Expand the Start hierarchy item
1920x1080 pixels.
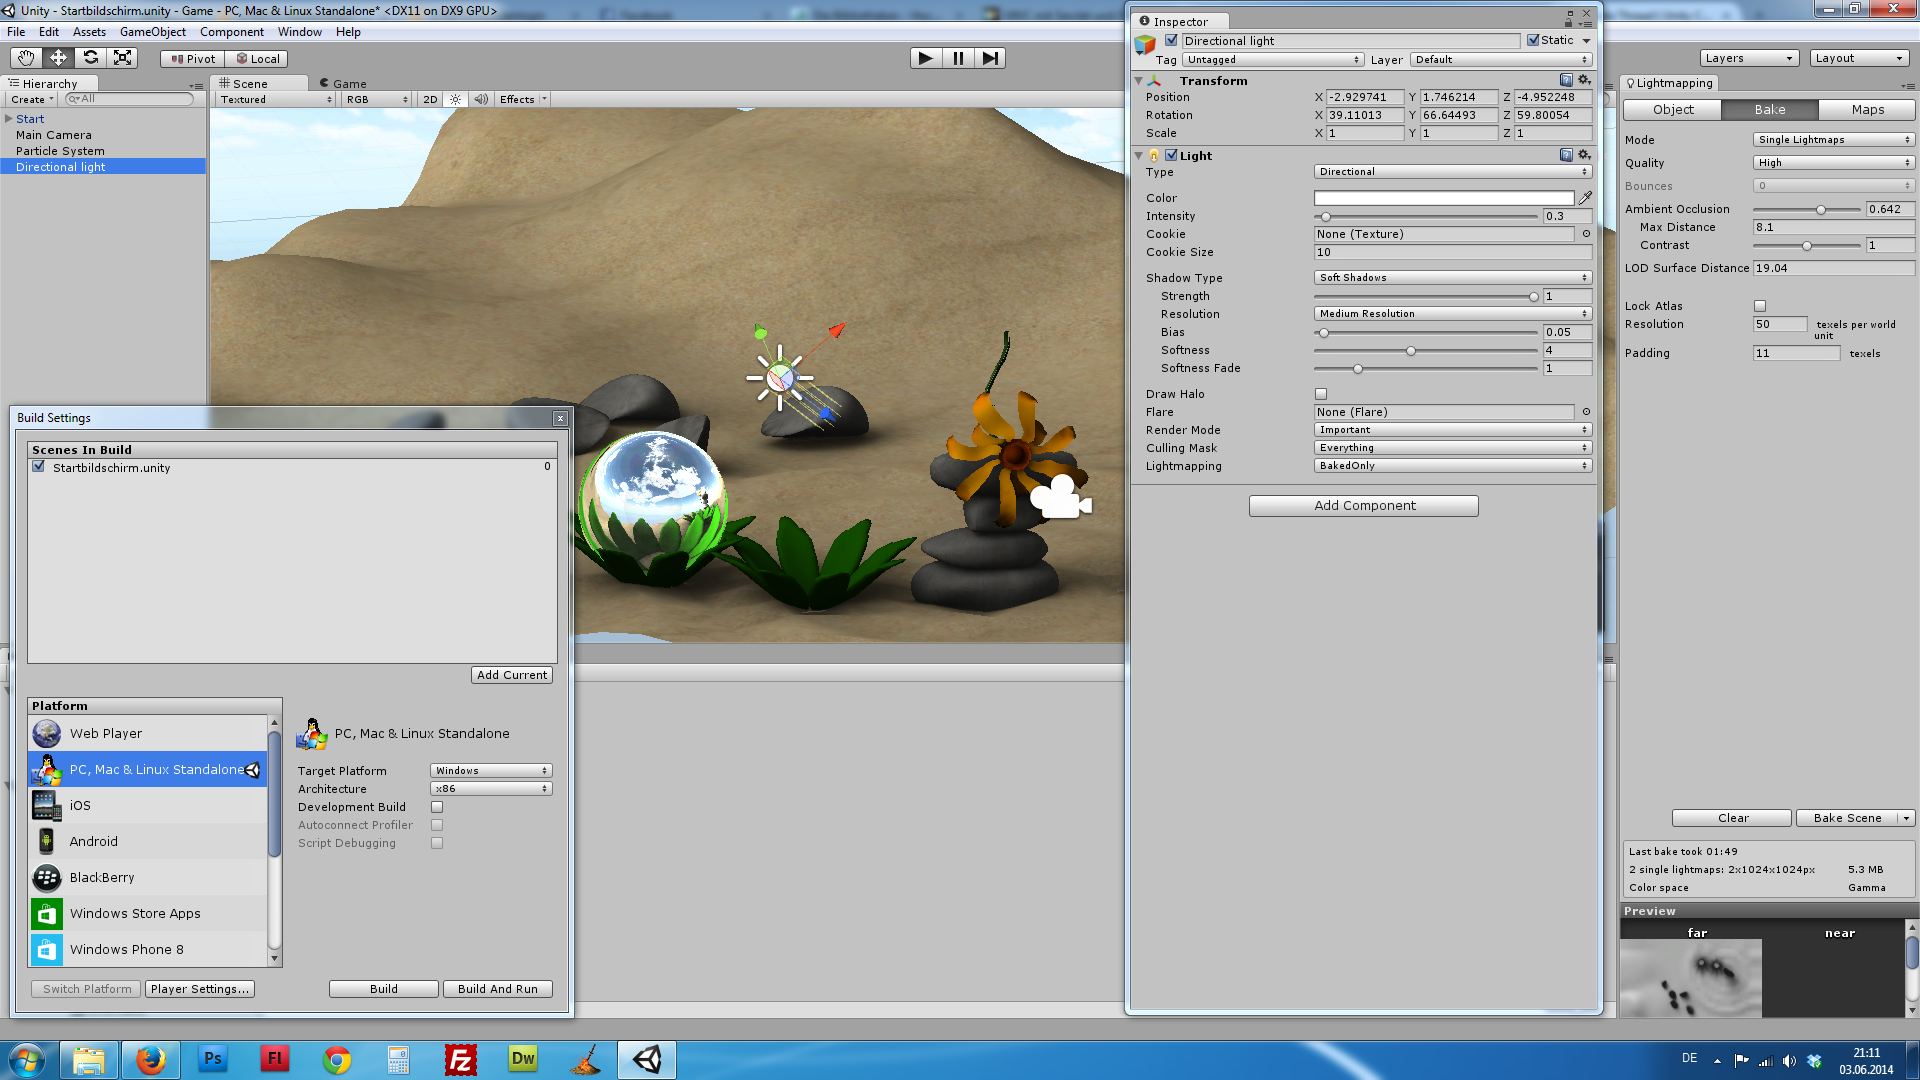[8, 119]
